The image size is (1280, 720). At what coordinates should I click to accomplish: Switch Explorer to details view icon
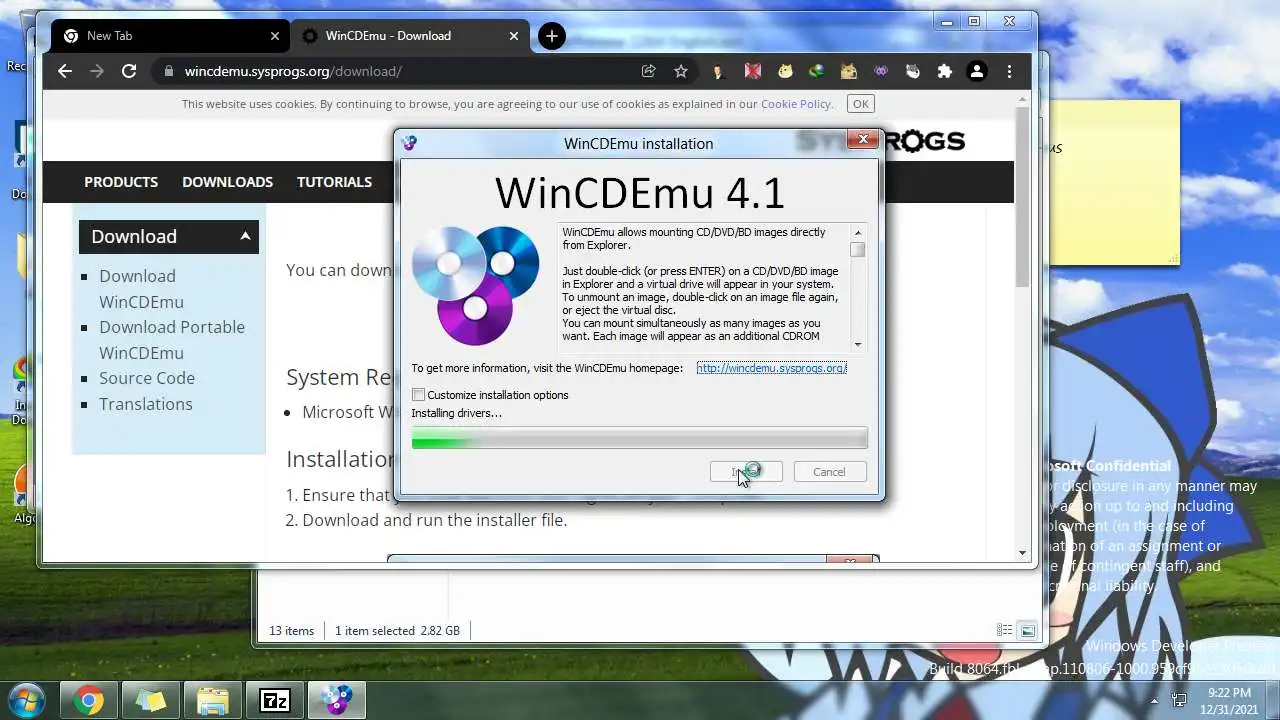[1004, 631]
